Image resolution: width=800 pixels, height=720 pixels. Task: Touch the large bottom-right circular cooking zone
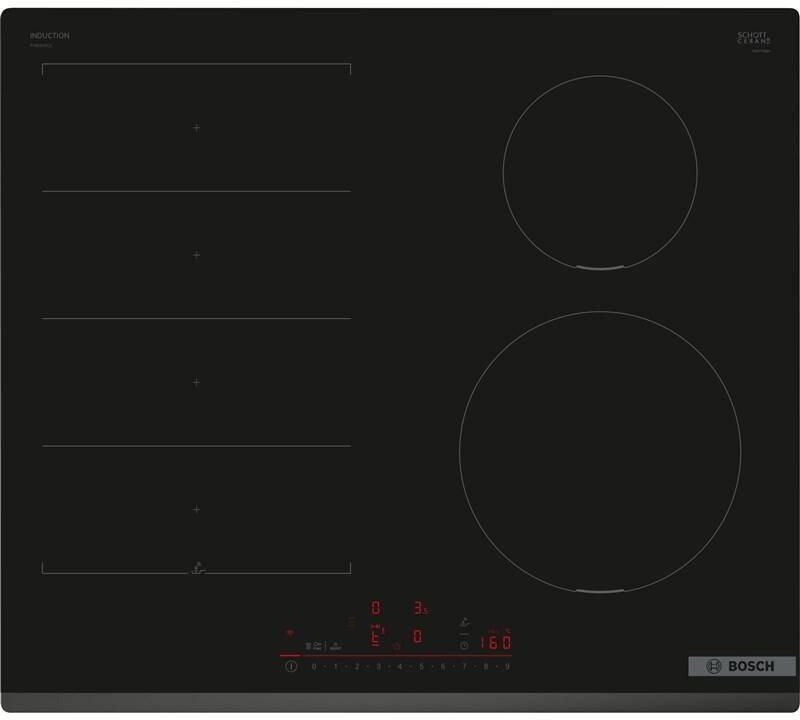[600, 452]
